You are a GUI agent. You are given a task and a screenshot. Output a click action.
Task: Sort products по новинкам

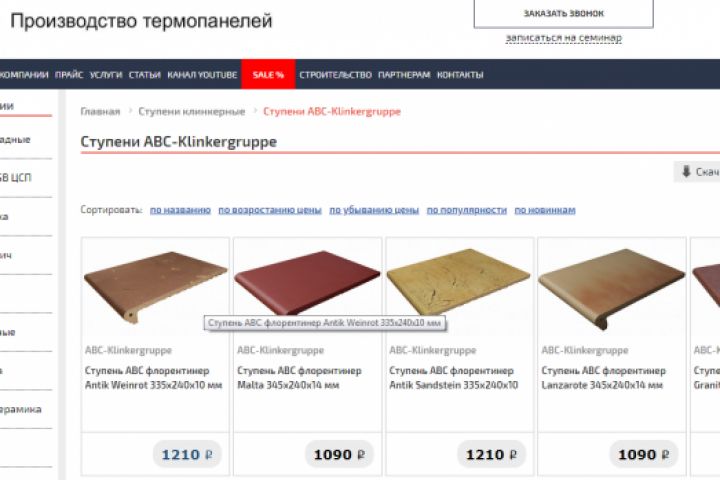[x=545, y=210]
